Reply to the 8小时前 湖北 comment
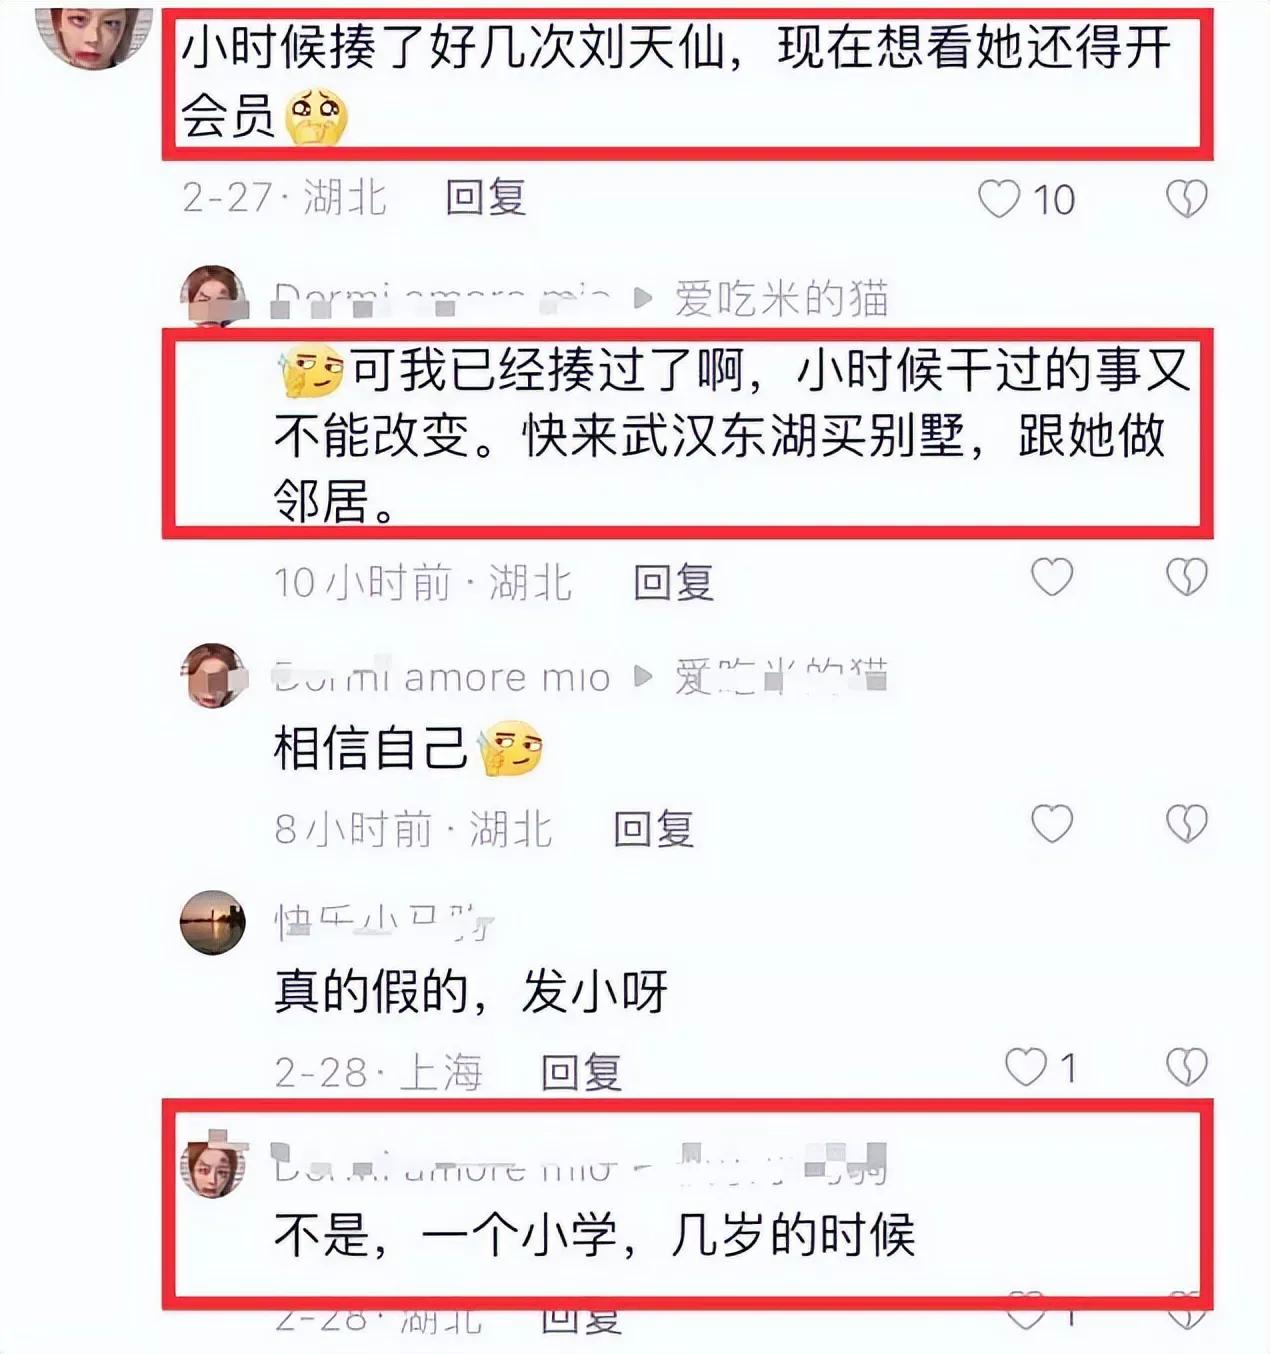 [x=653, y=828]
